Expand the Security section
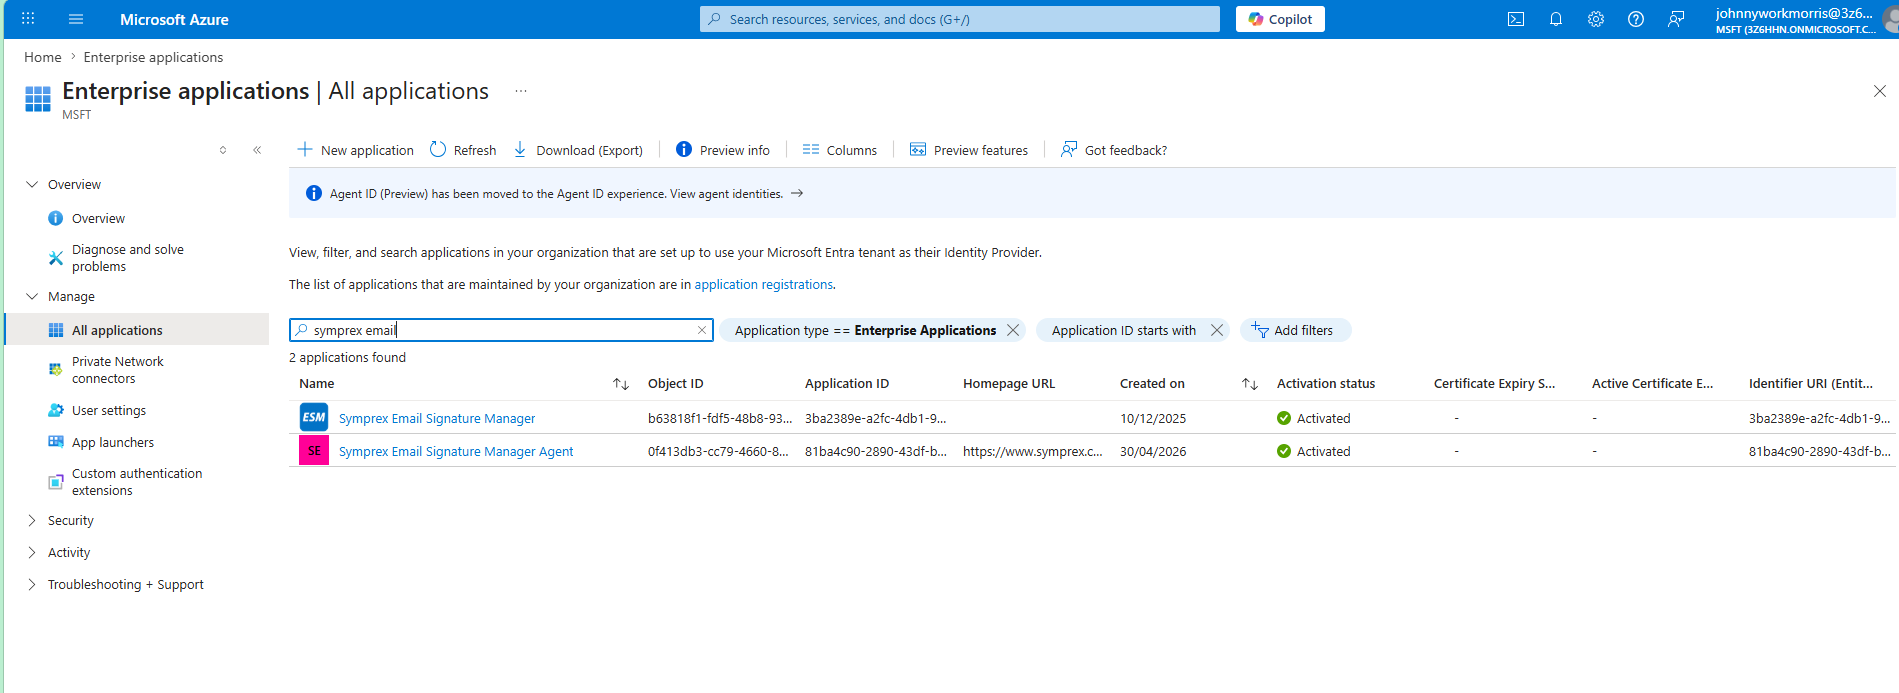 [32, 520]
